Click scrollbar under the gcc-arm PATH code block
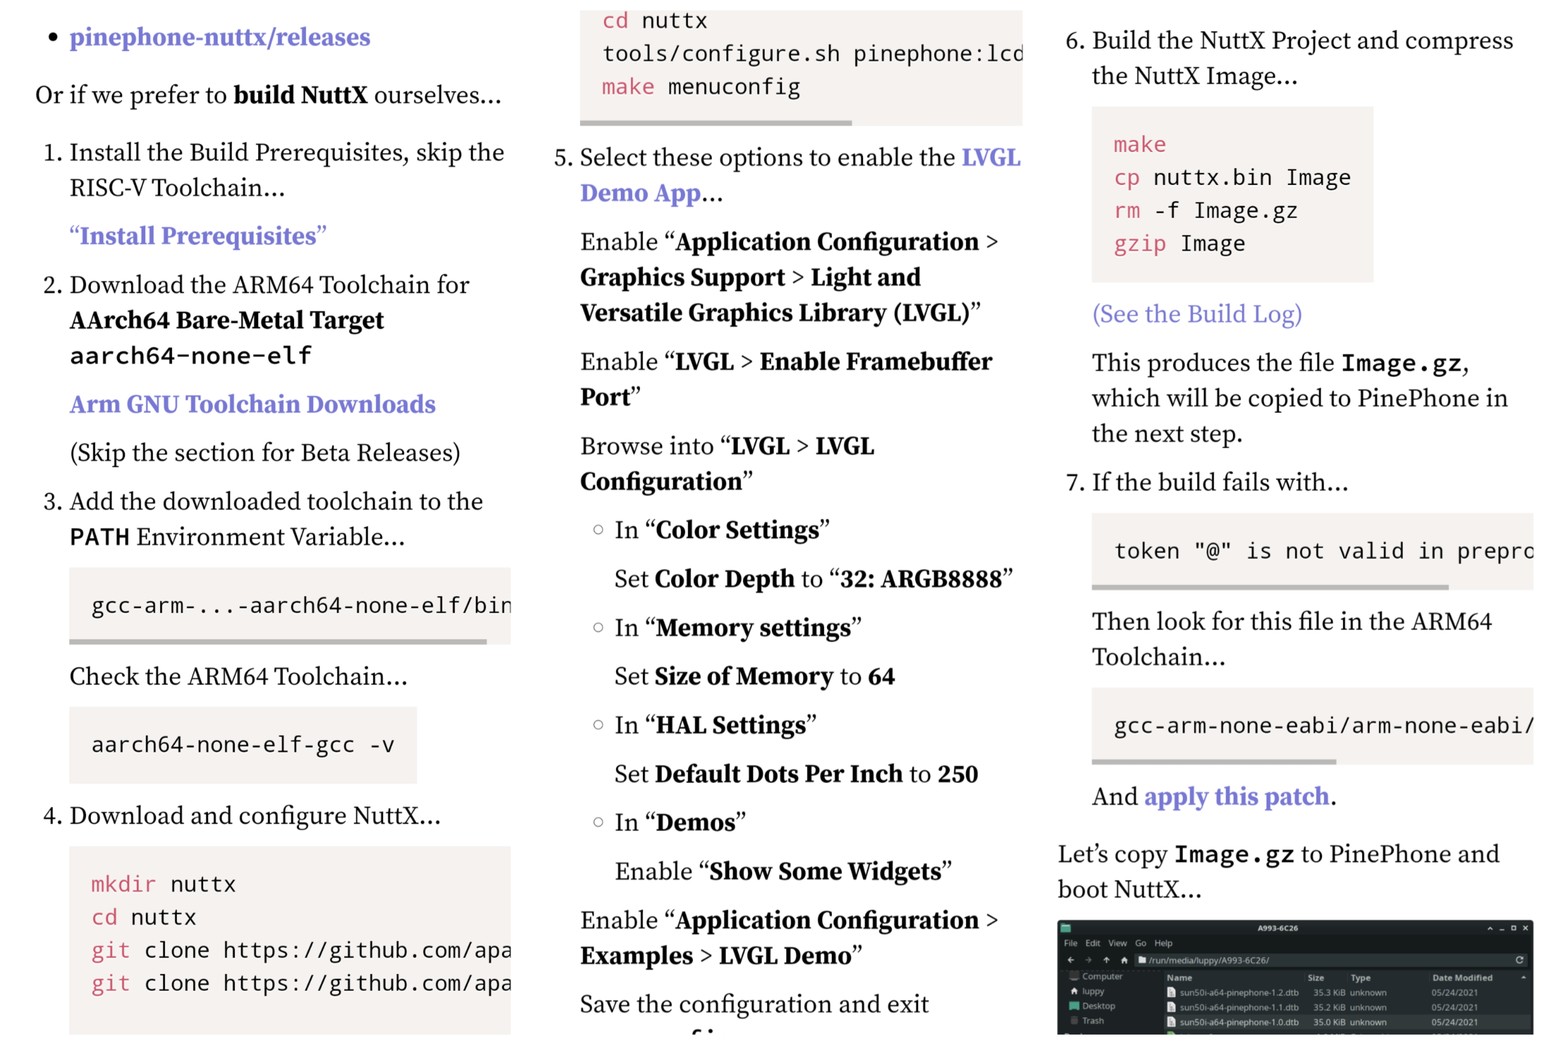 point(278,641)
